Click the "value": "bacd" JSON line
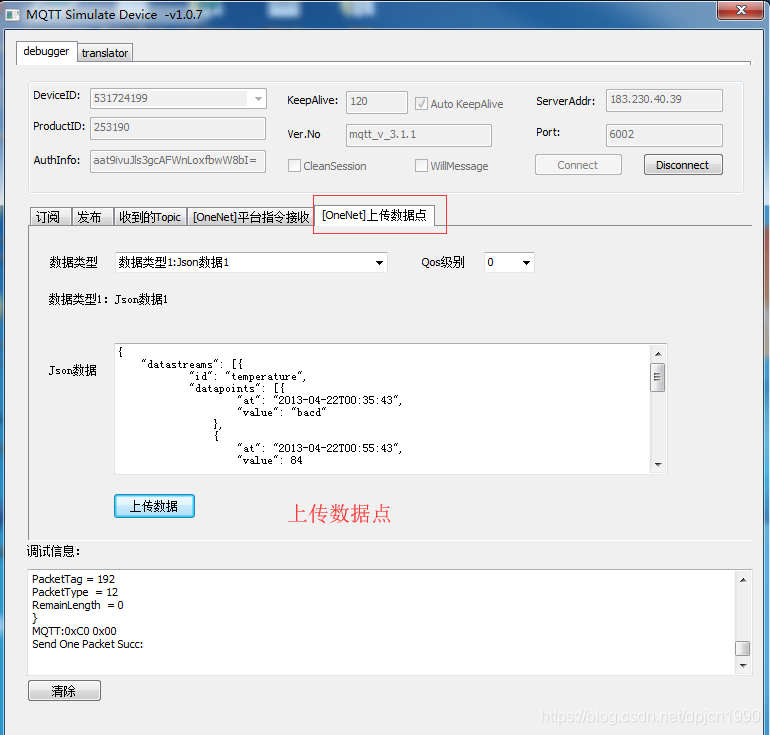Viewport: 770px width, 735px height. tap(282, 412)
